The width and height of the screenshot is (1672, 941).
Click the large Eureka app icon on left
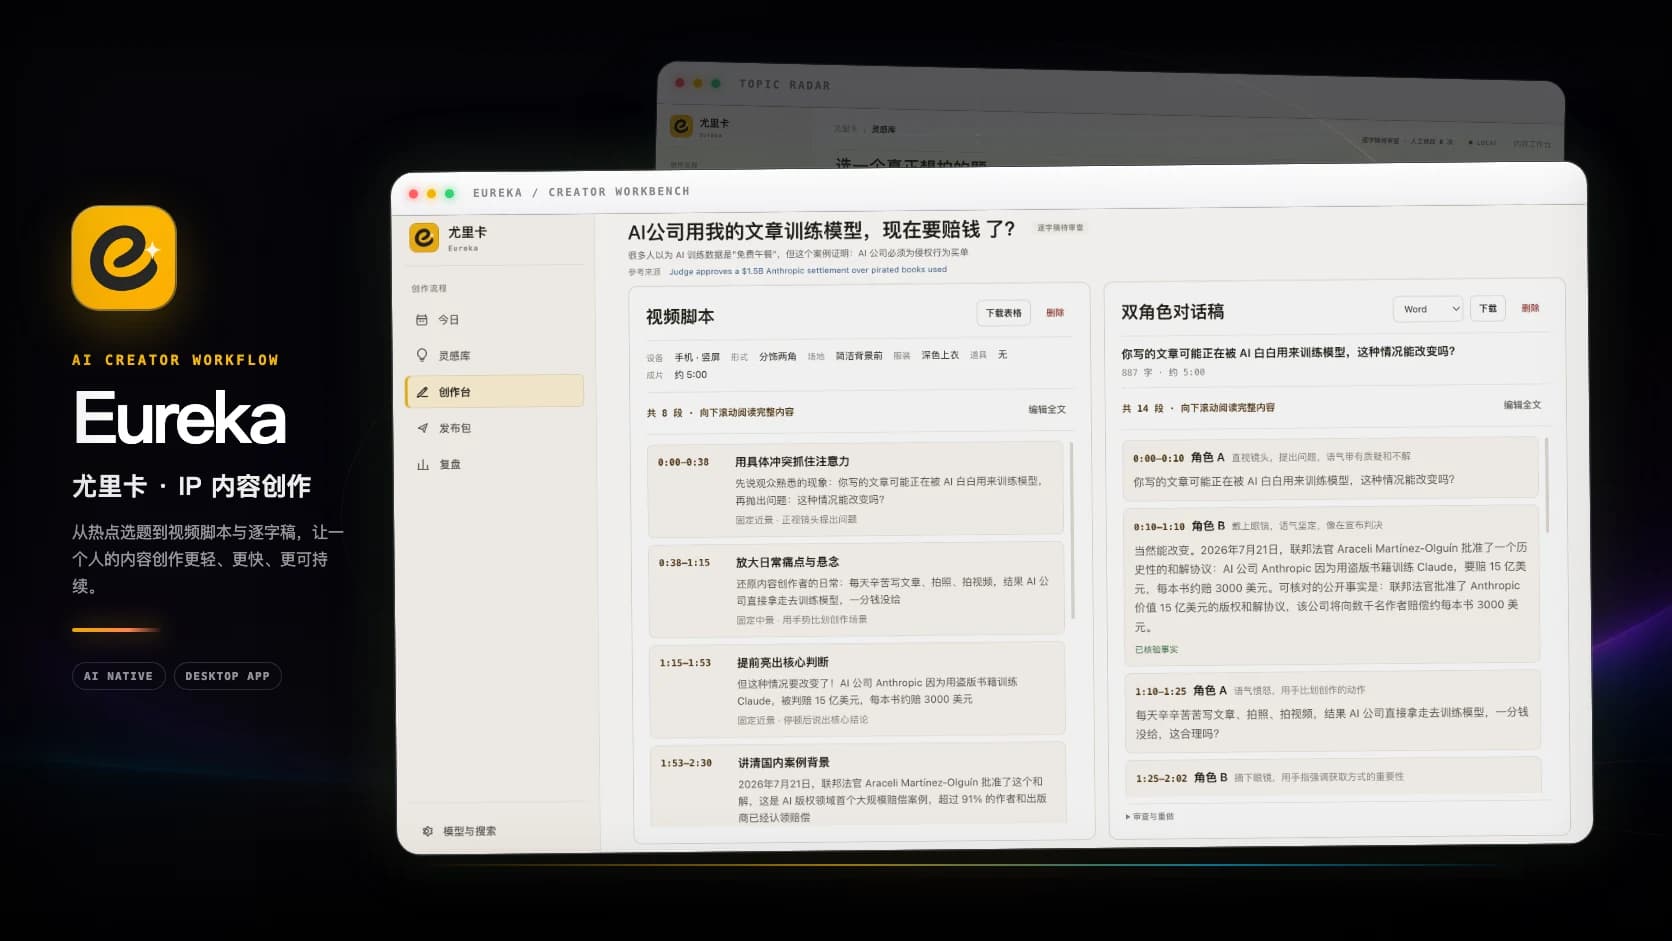(124, 258)
